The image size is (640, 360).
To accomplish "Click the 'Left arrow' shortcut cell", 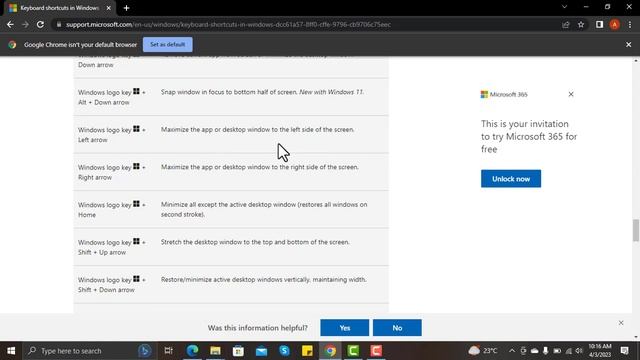I will tap(112, 135).
